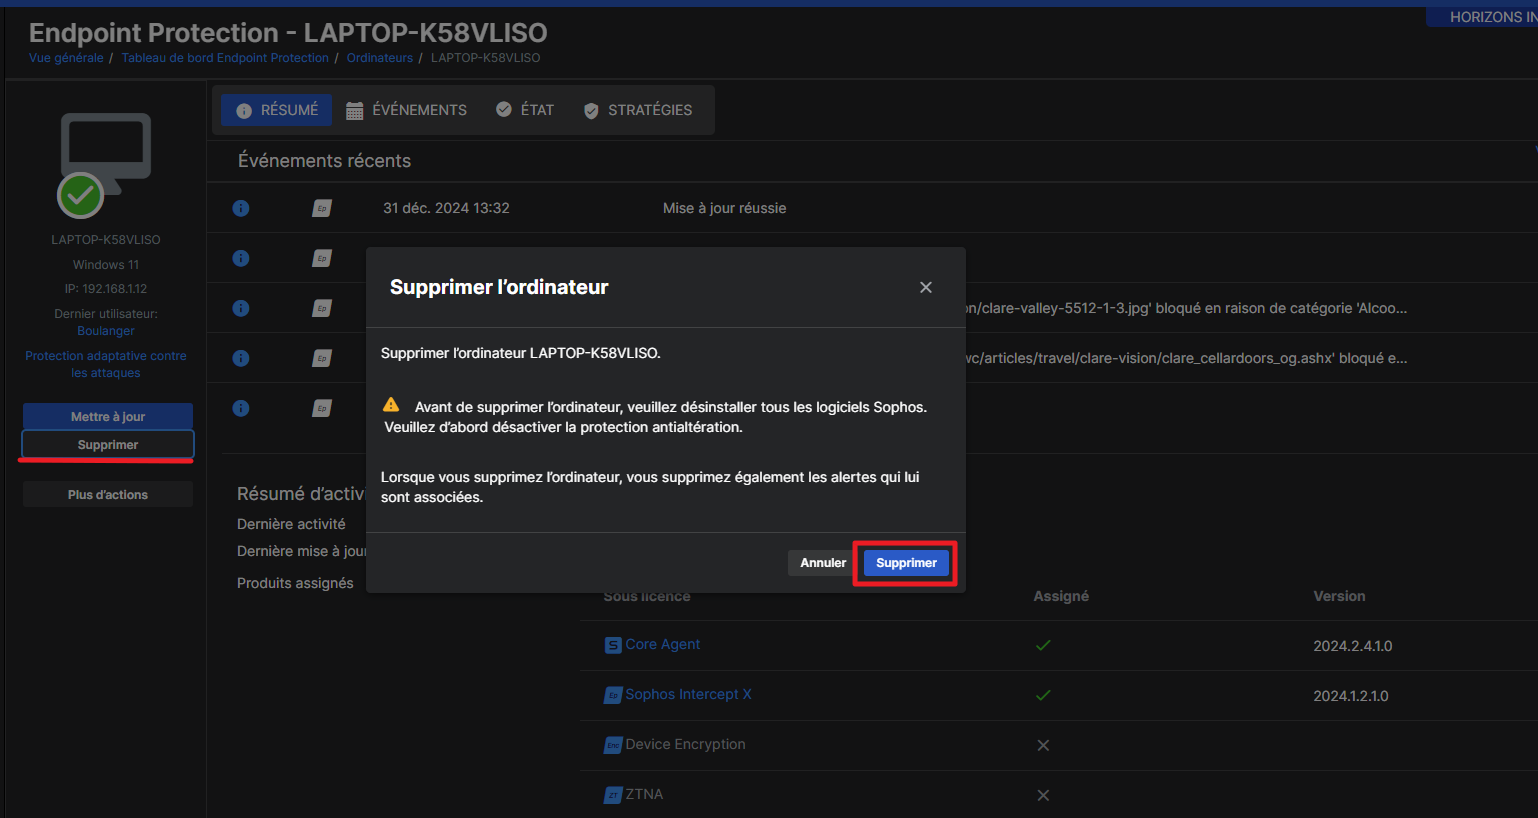Open the Plus d'actions menu

108,494
